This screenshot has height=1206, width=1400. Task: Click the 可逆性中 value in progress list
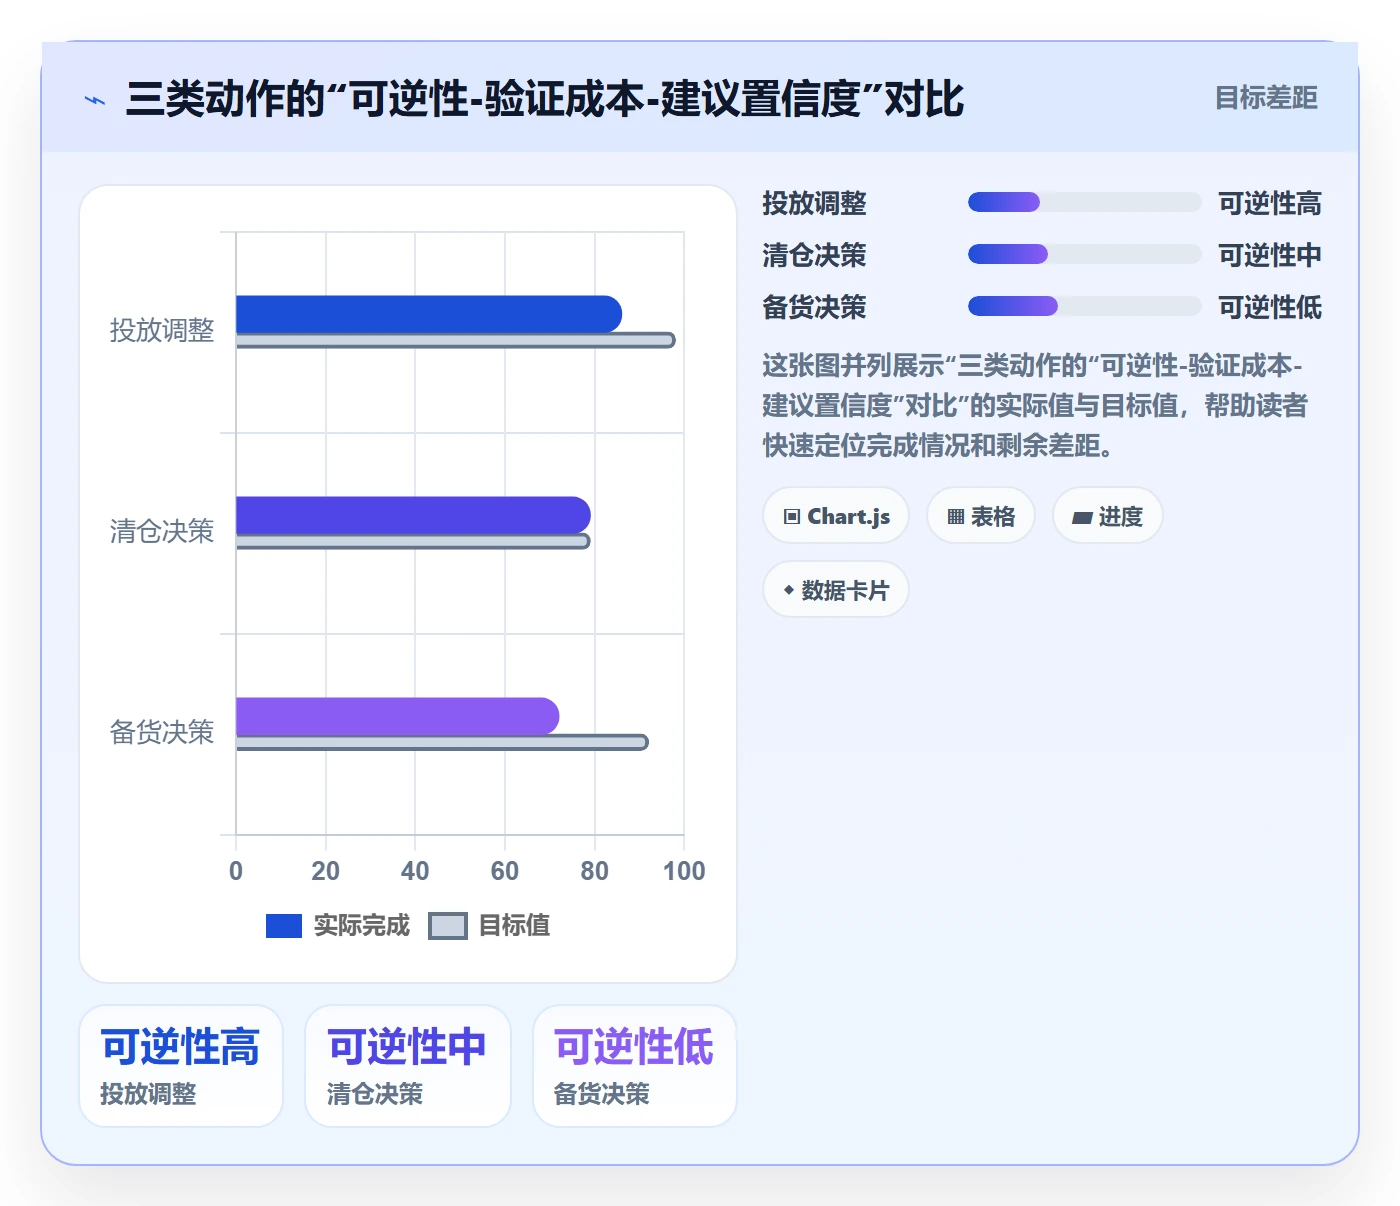tap(1269, 255)
